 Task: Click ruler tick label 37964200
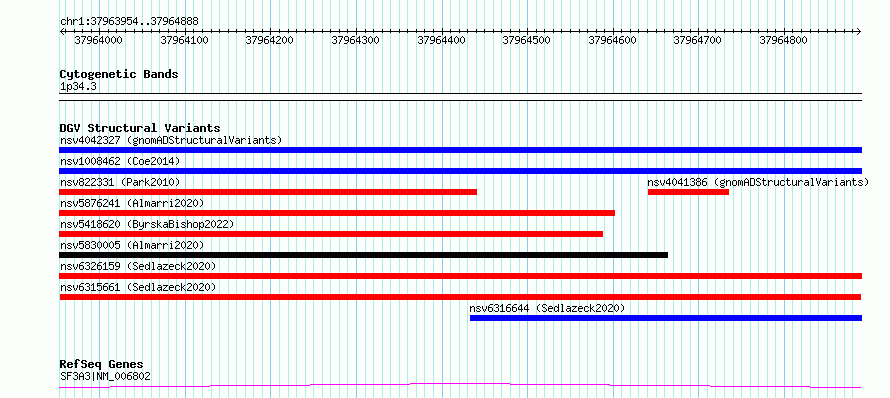click(x=270, y=40)
